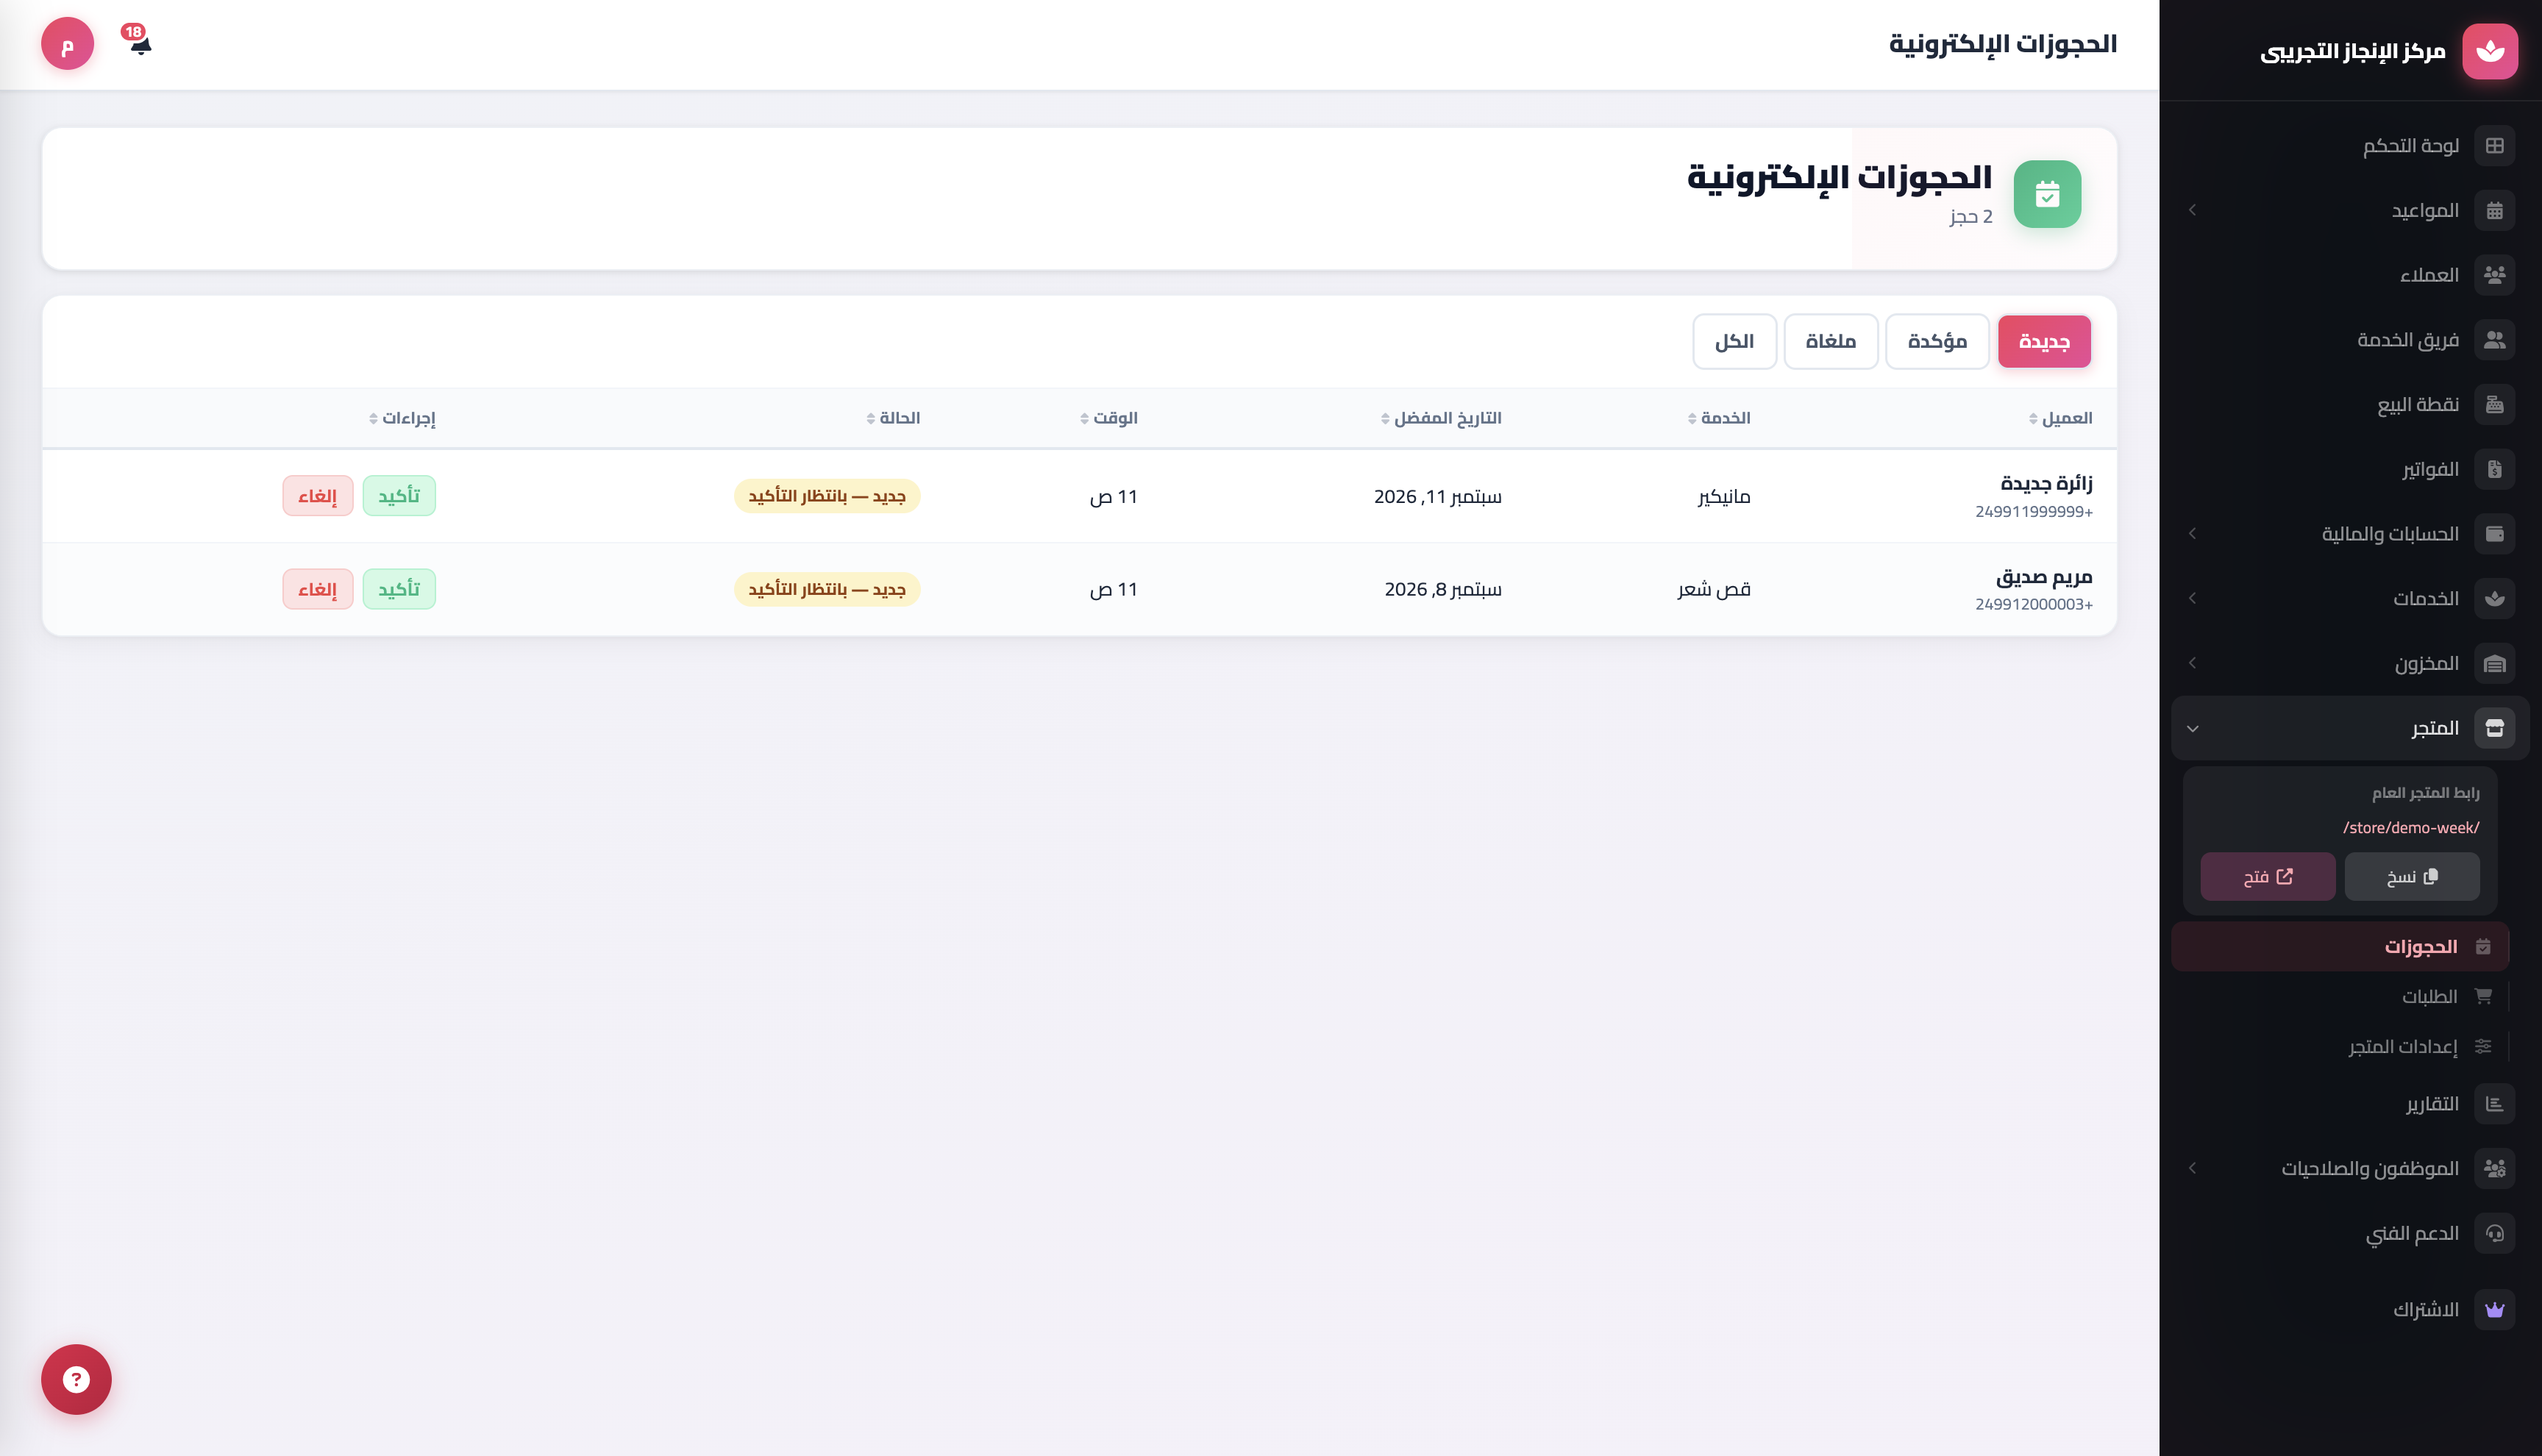Collapse the المتجر submenu chevron
The image size is (2542, 1456).
[x=2192, y=728]
